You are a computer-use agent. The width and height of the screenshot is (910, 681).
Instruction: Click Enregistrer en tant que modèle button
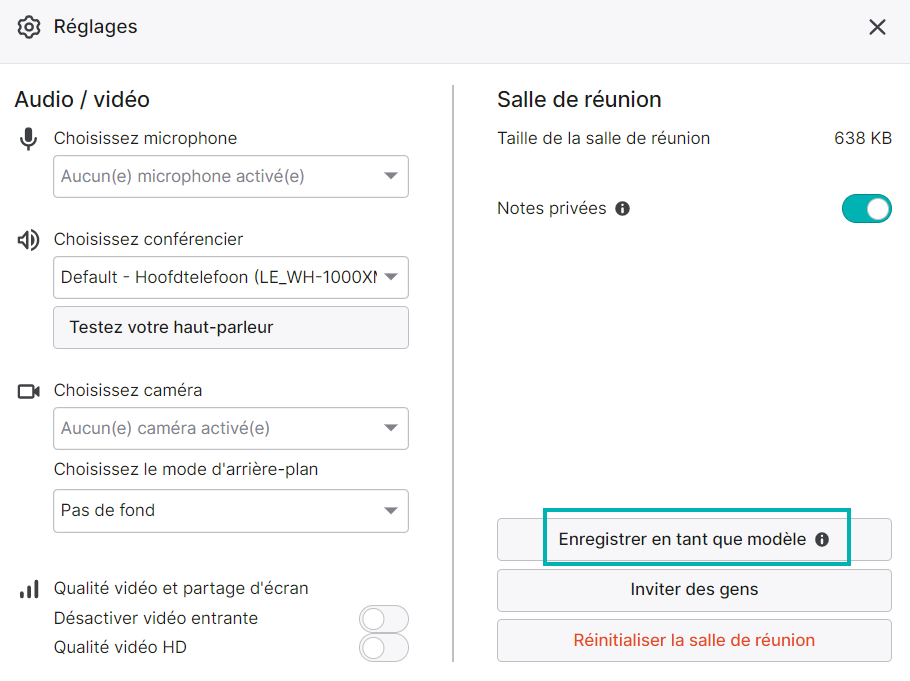[x=694, y=539]
